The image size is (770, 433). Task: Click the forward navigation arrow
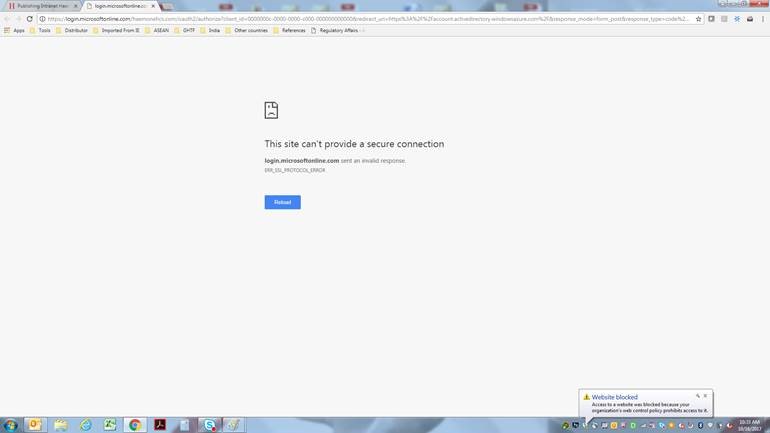18,19
